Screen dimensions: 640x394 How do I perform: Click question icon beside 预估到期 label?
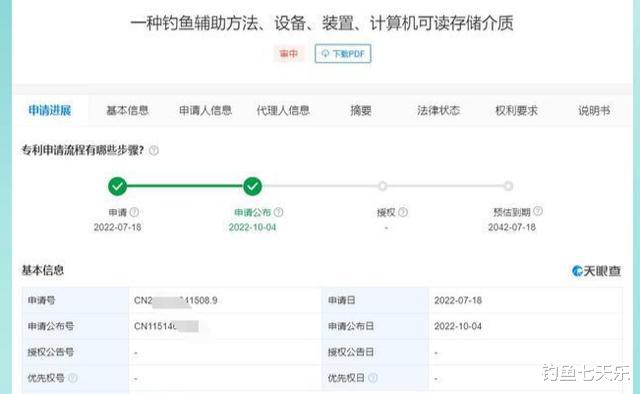(x=538, y=211)
